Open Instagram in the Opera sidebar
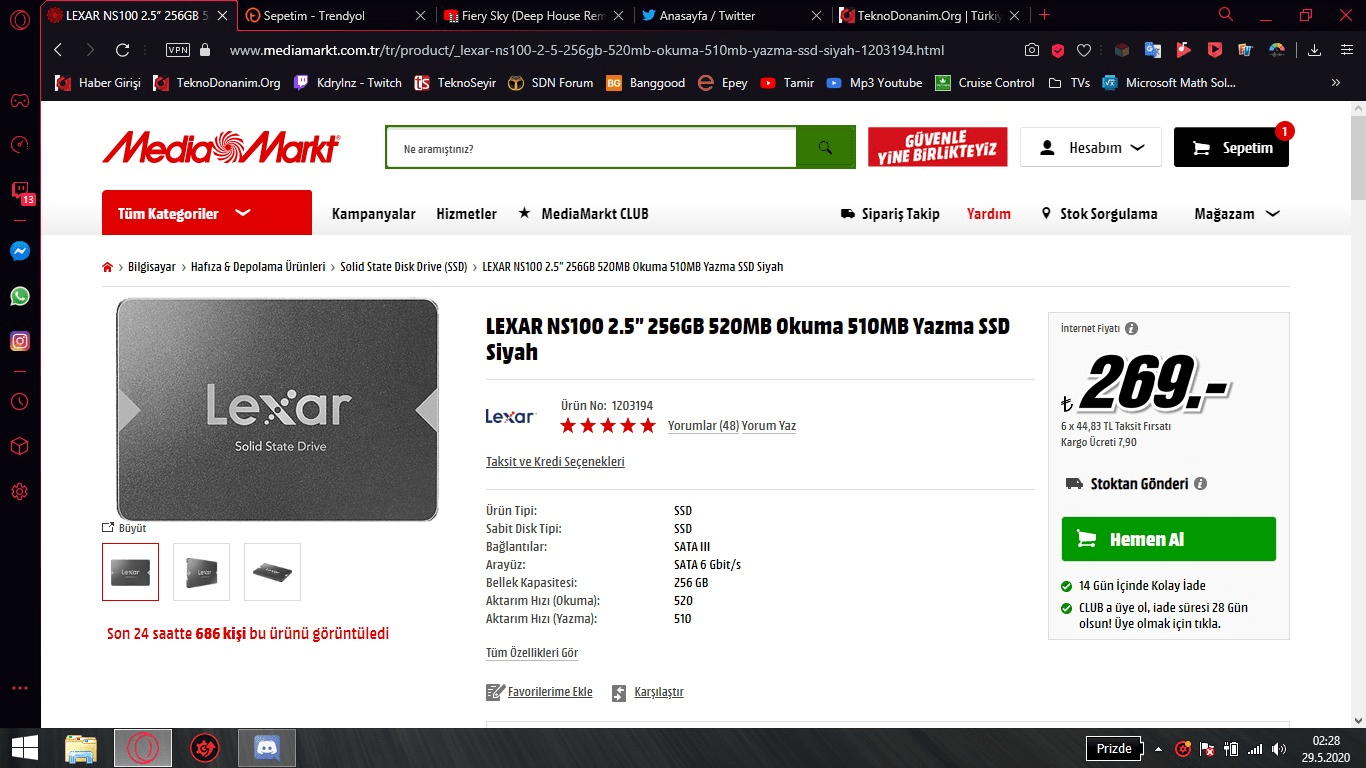The height and width of the screenshot is (768, 1366). tap(20, 341)
